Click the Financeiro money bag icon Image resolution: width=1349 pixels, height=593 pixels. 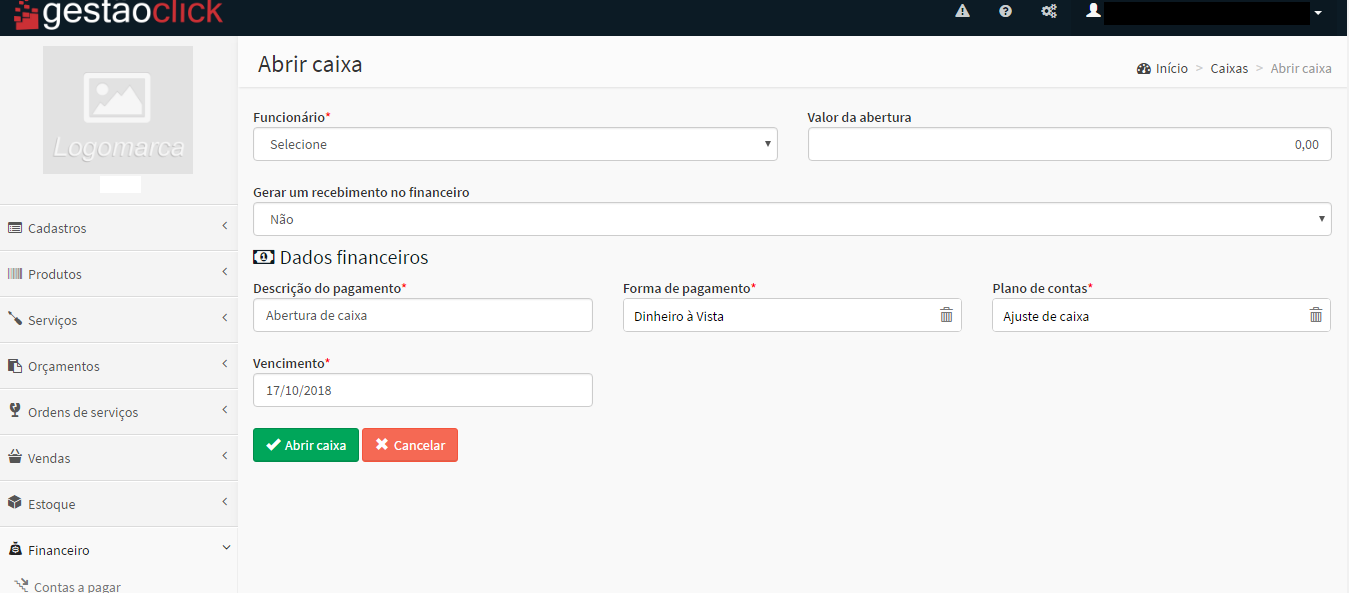[15, 549]
